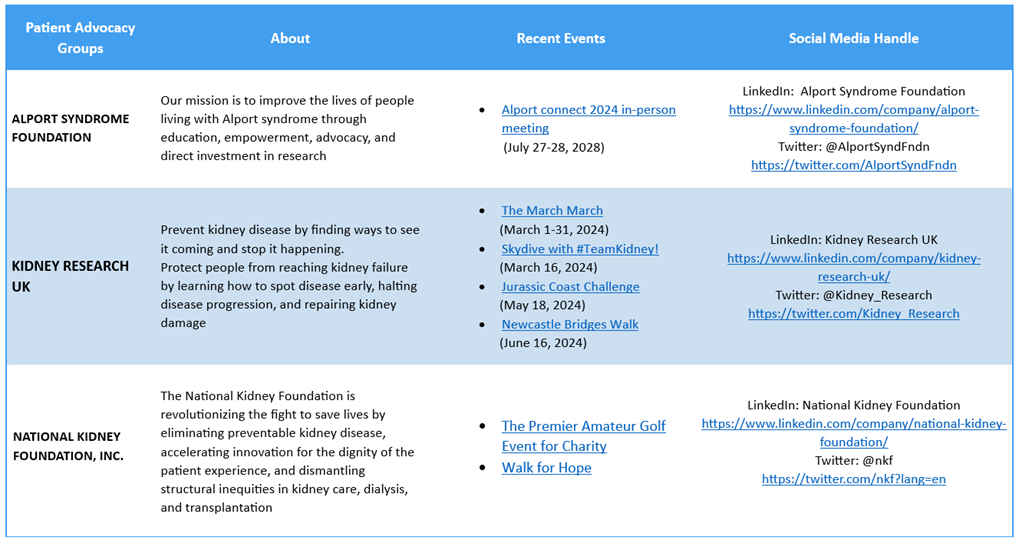
Task: Select the Recent Events column header
Action: (x=560, y=38)
